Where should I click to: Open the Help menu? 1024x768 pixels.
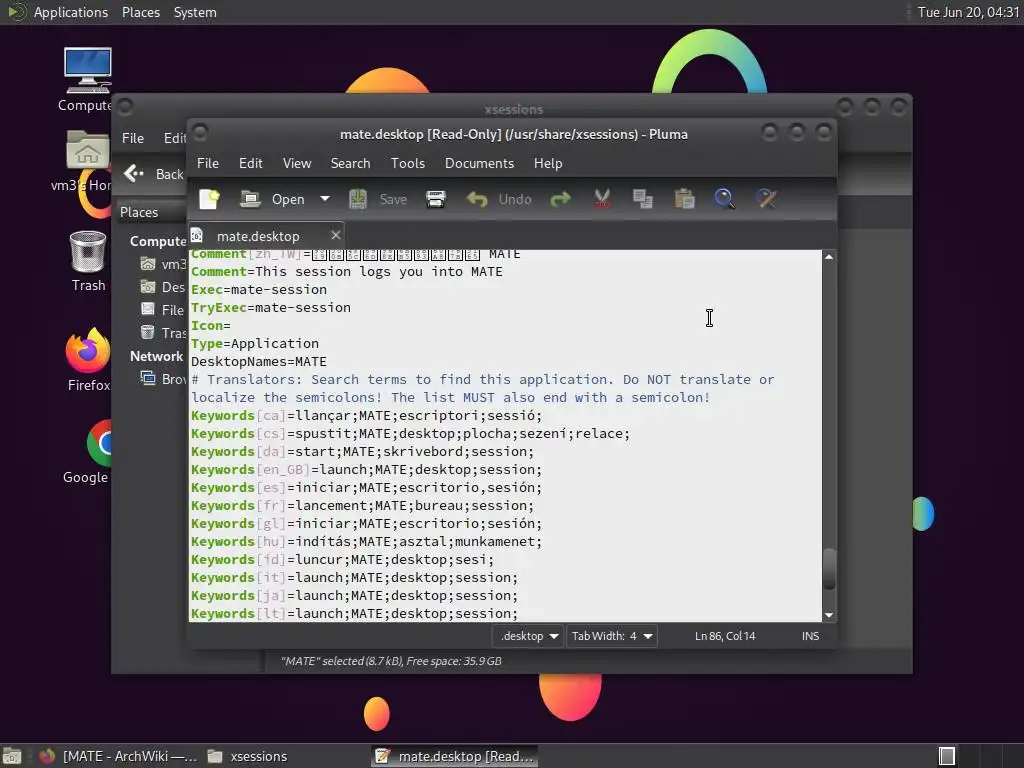click(x=547, y=163)
